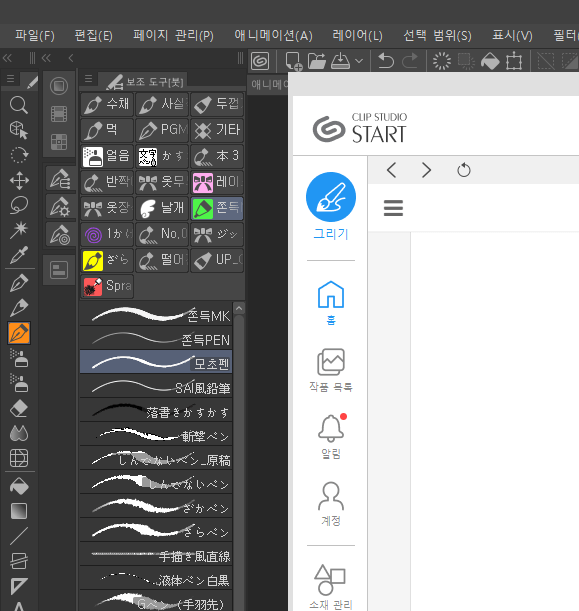This screenshot has height=611, width=579.
Task: Select the Fill bucket tool in toolbox
Action: (19, 486)
